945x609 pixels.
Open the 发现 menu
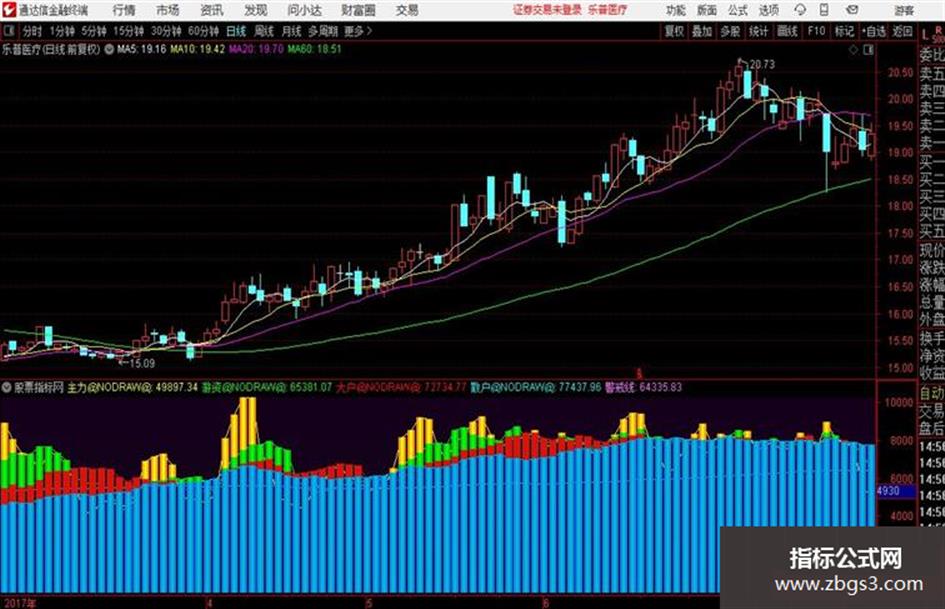tap(256, 10)
